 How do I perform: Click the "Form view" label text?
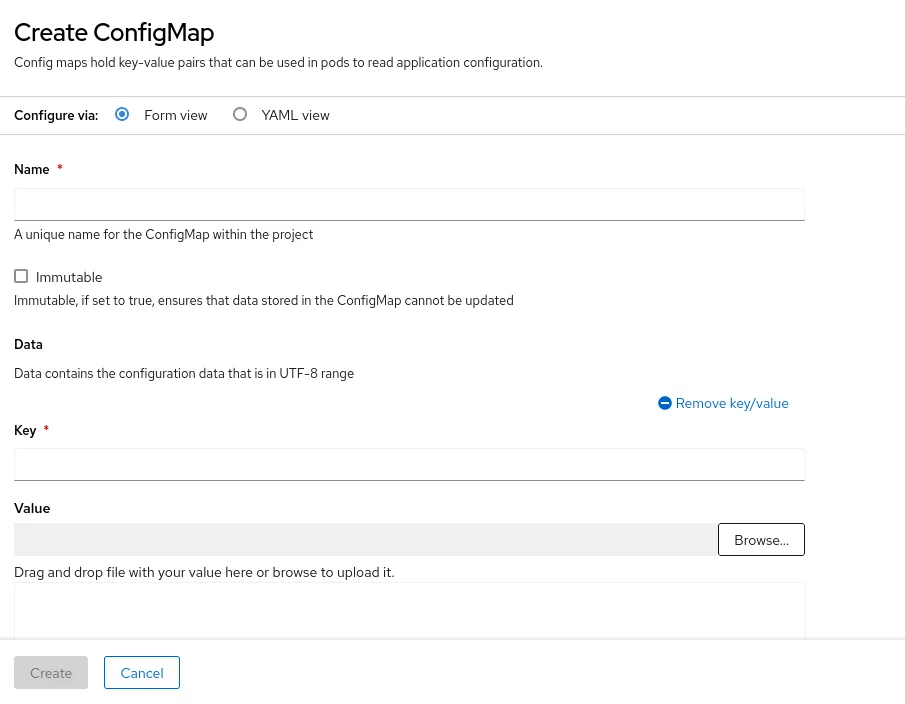(x=175, y=115)
